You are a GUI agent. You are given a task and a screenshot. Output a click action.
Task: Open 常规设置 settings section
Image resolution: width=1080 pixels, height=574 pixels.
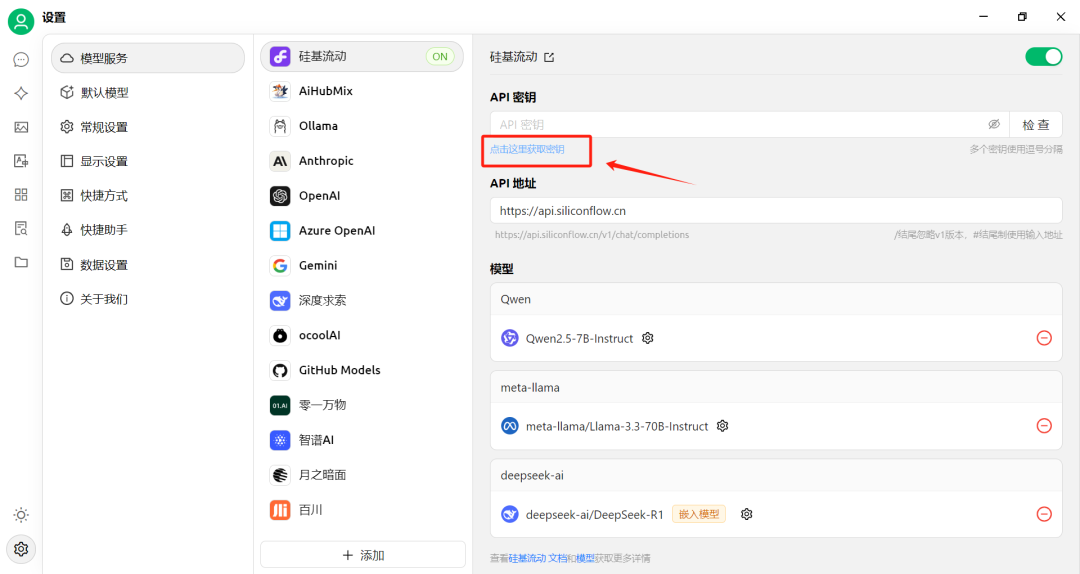[148, 127]
